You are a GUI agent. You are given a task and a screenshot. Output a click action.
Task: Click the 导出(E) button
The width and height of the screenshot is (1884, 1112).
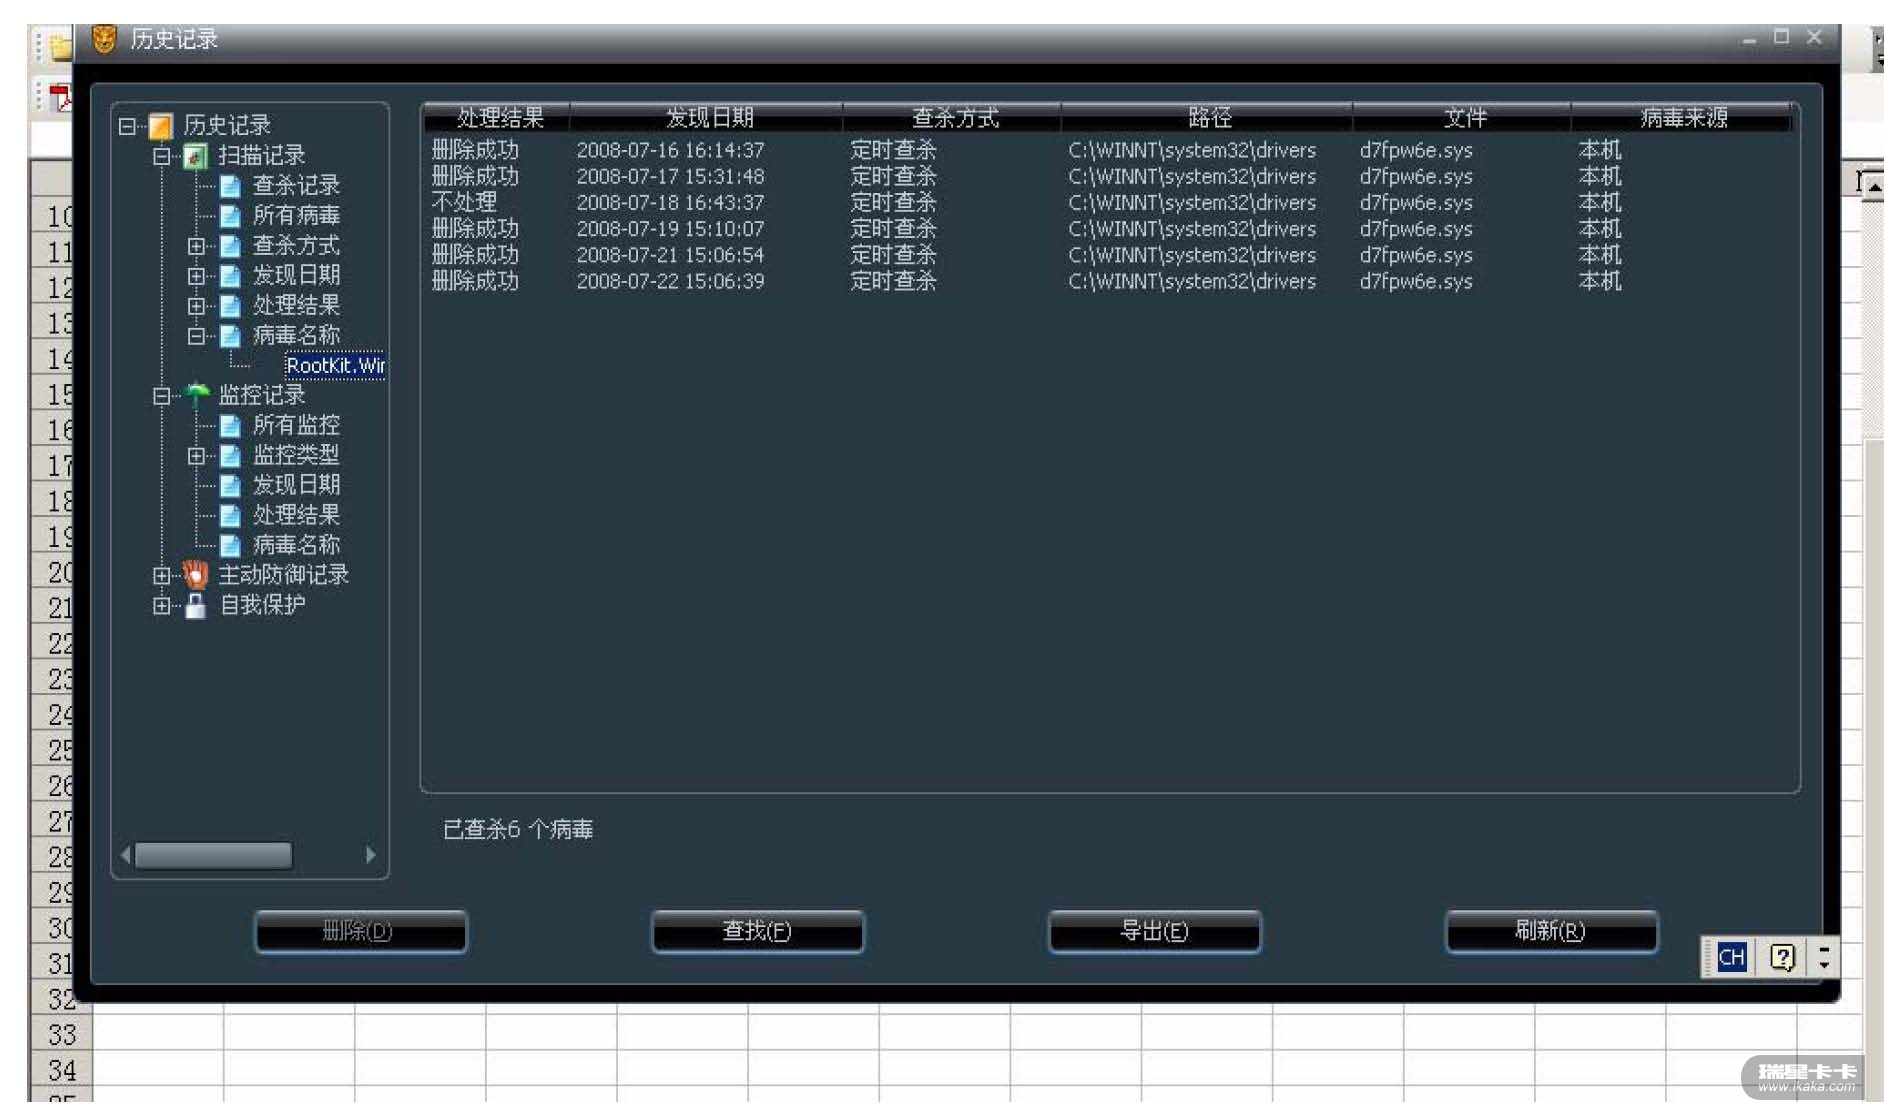(1155, 931)
